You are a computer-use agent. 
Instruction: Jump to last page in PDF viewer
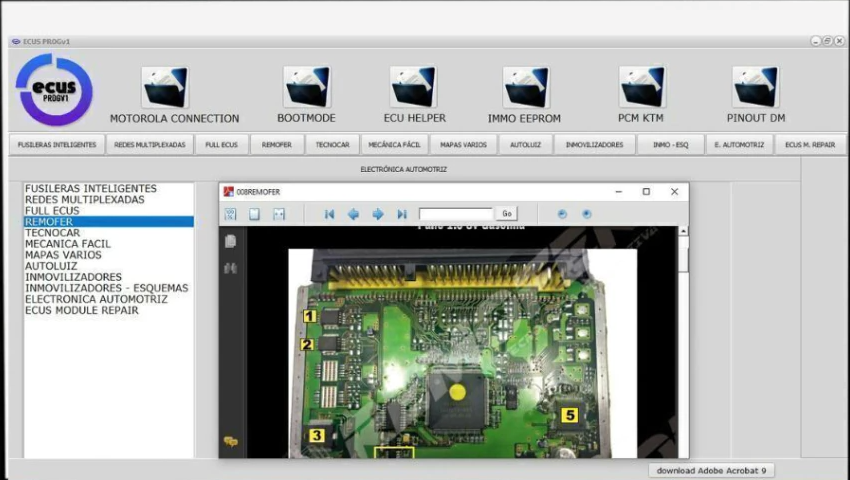402,214
